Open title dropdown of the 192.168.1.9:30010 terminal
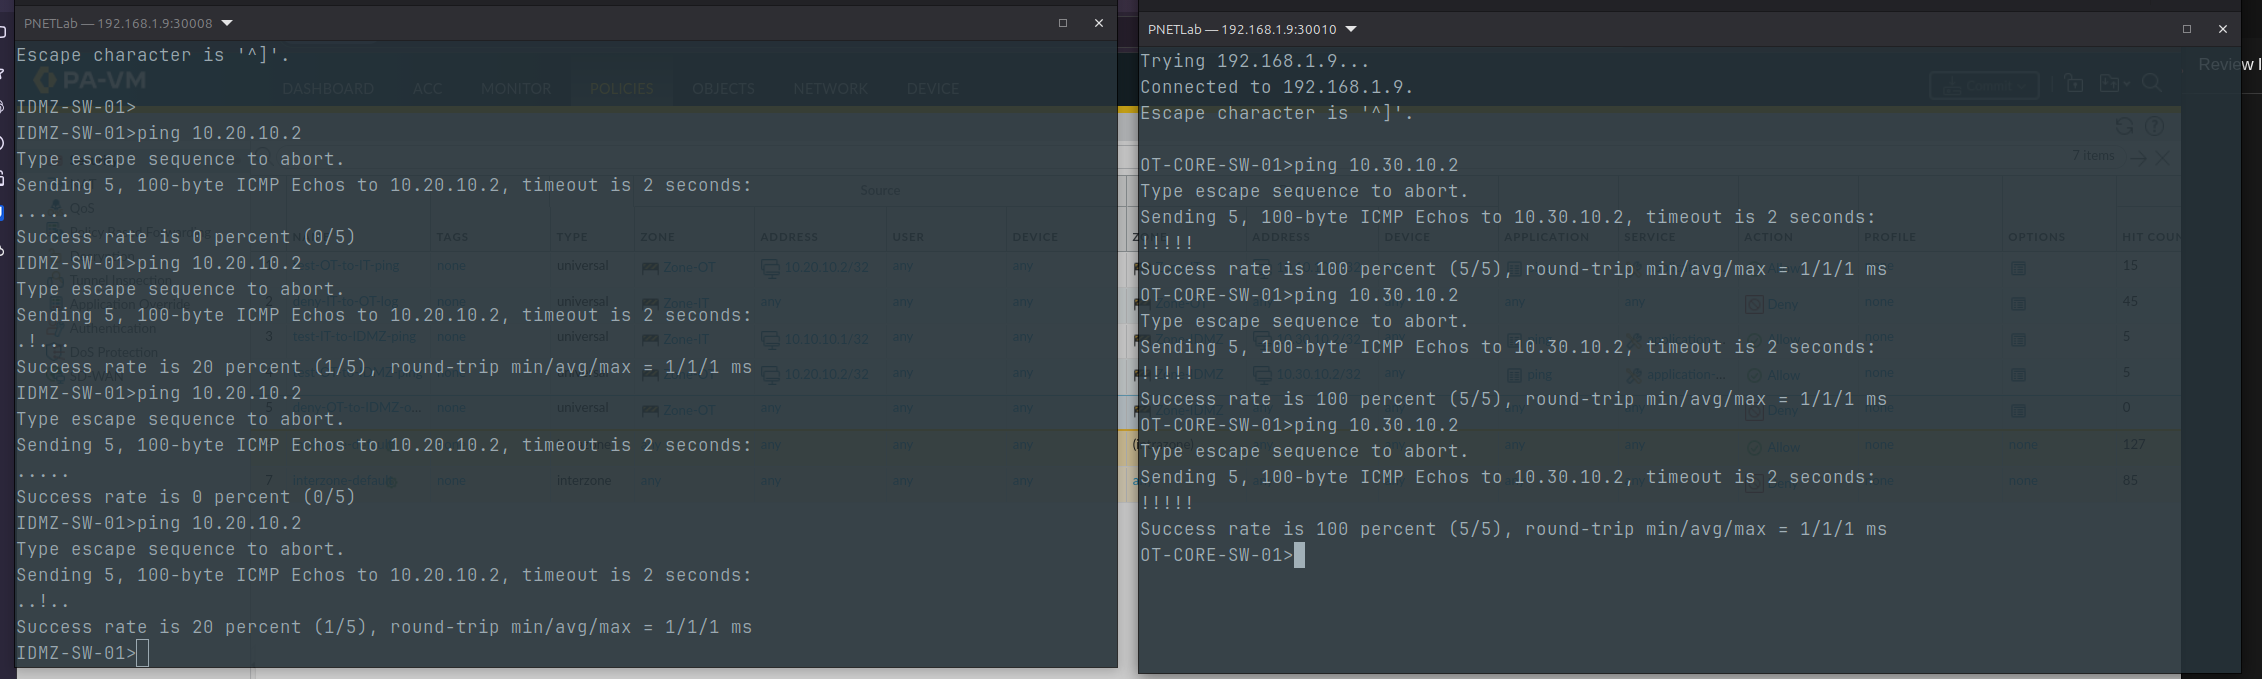 [x=1351, y=29]
